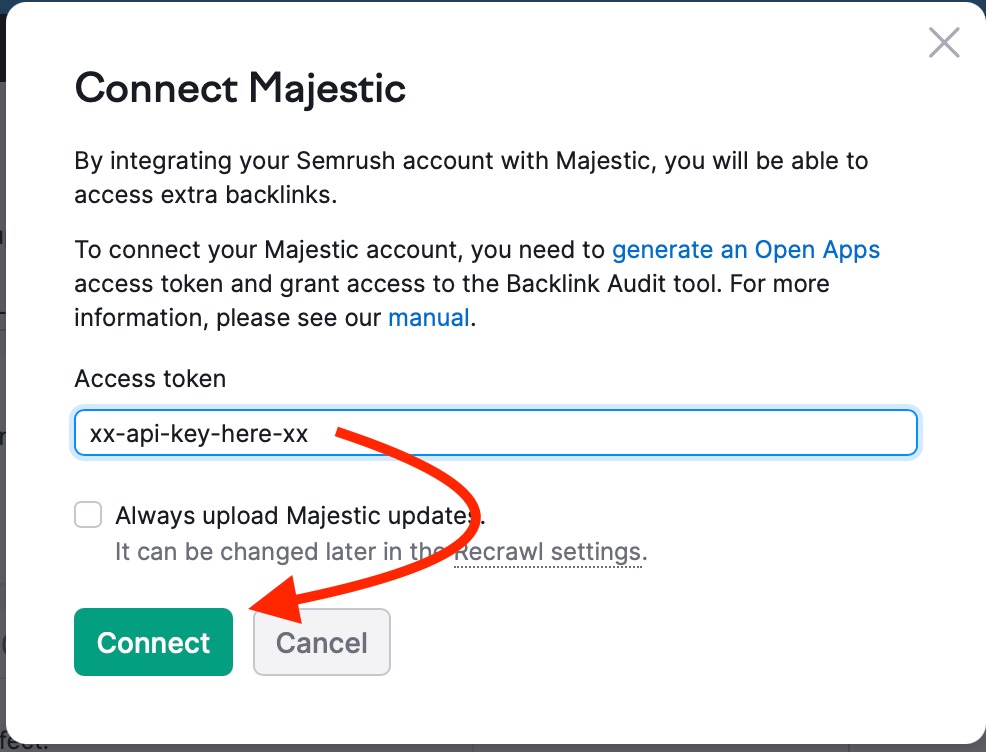
Task: Toggle the Majestic updates checkbox off
Action: pos(88,514)
